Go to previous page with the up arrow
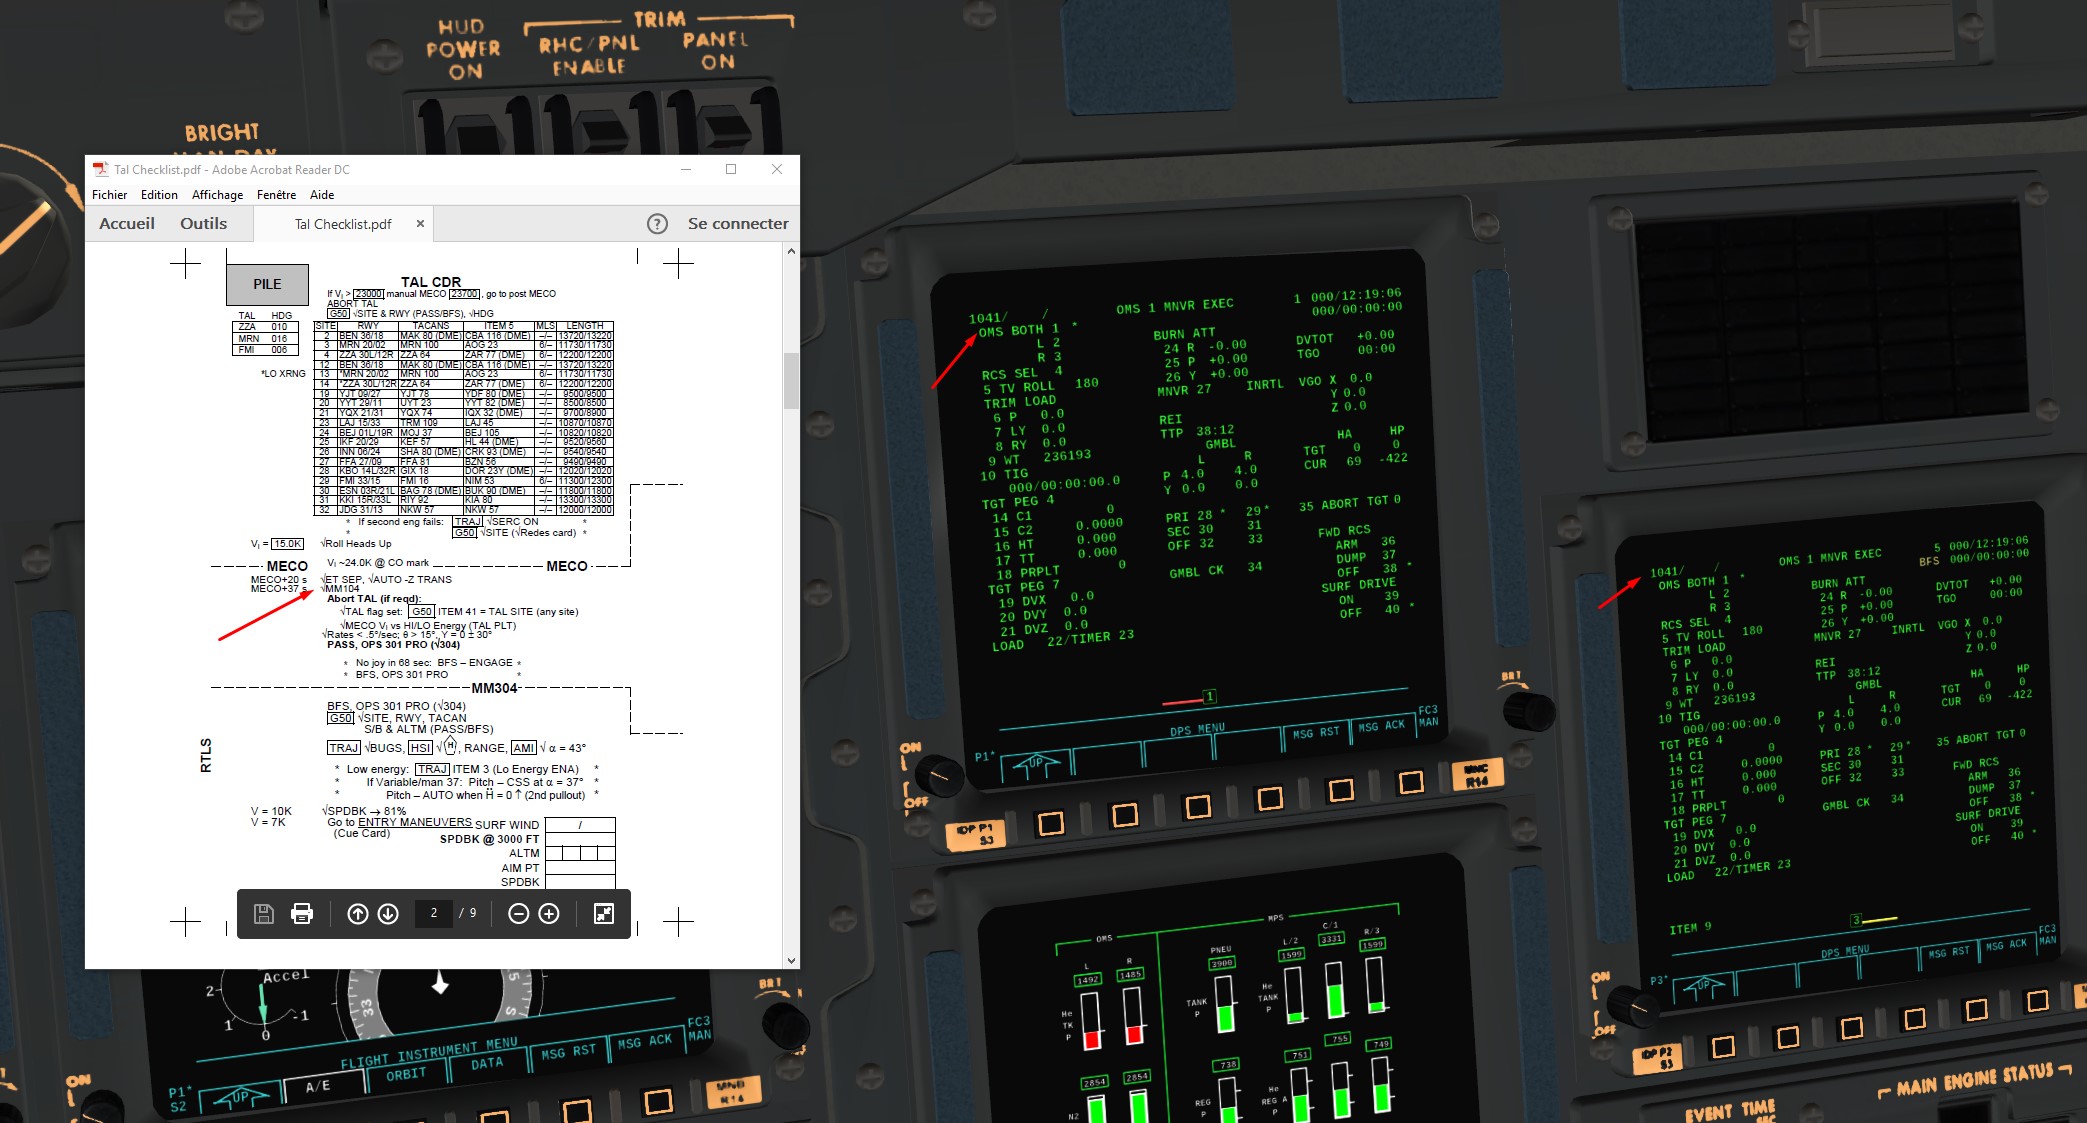This screenshot has height=1123, width=2087. click(358, 913)
